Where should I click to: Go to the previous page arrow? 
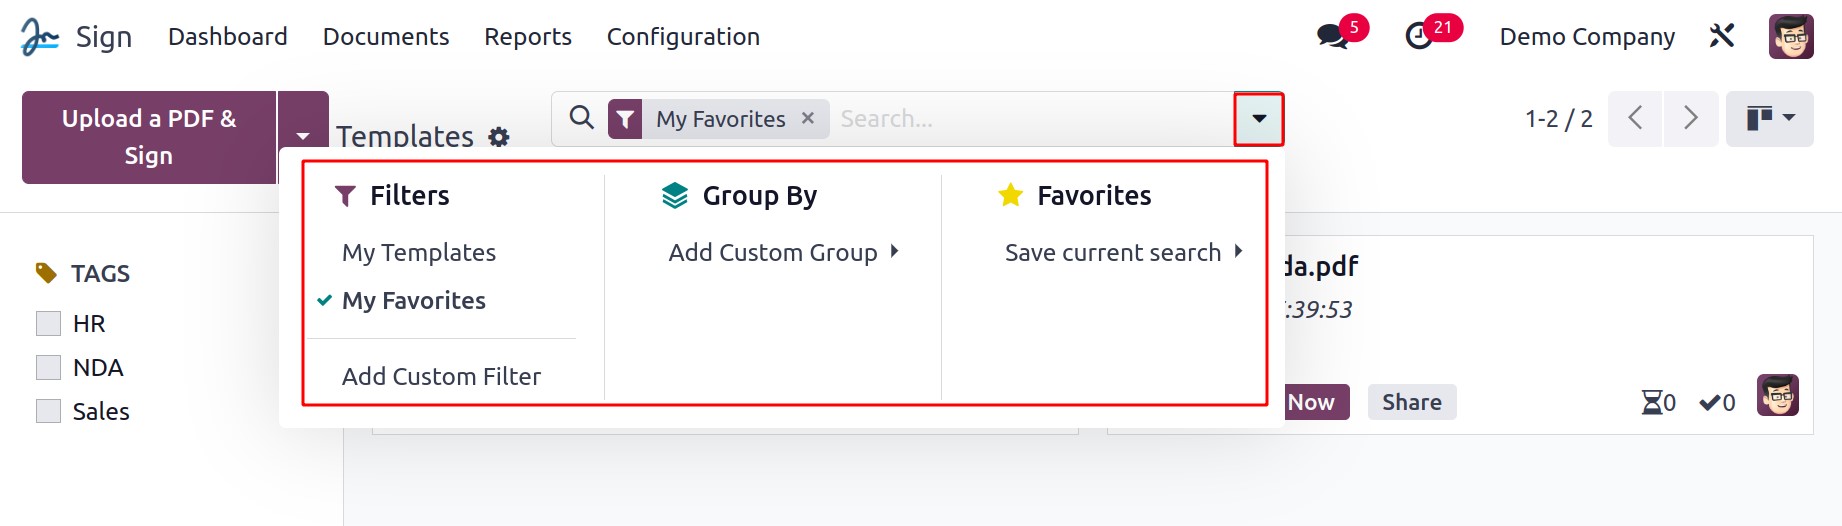pos(1635,118)
